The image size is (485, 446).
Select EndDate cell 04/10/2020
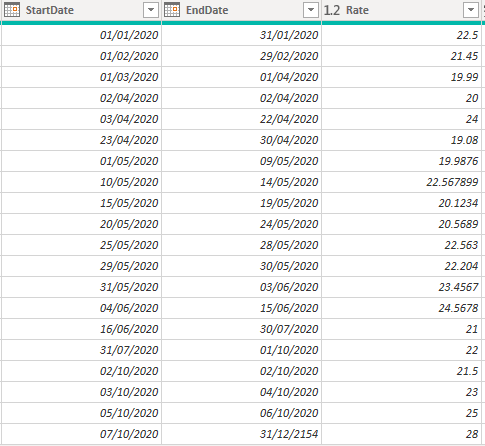click(242, 392)
